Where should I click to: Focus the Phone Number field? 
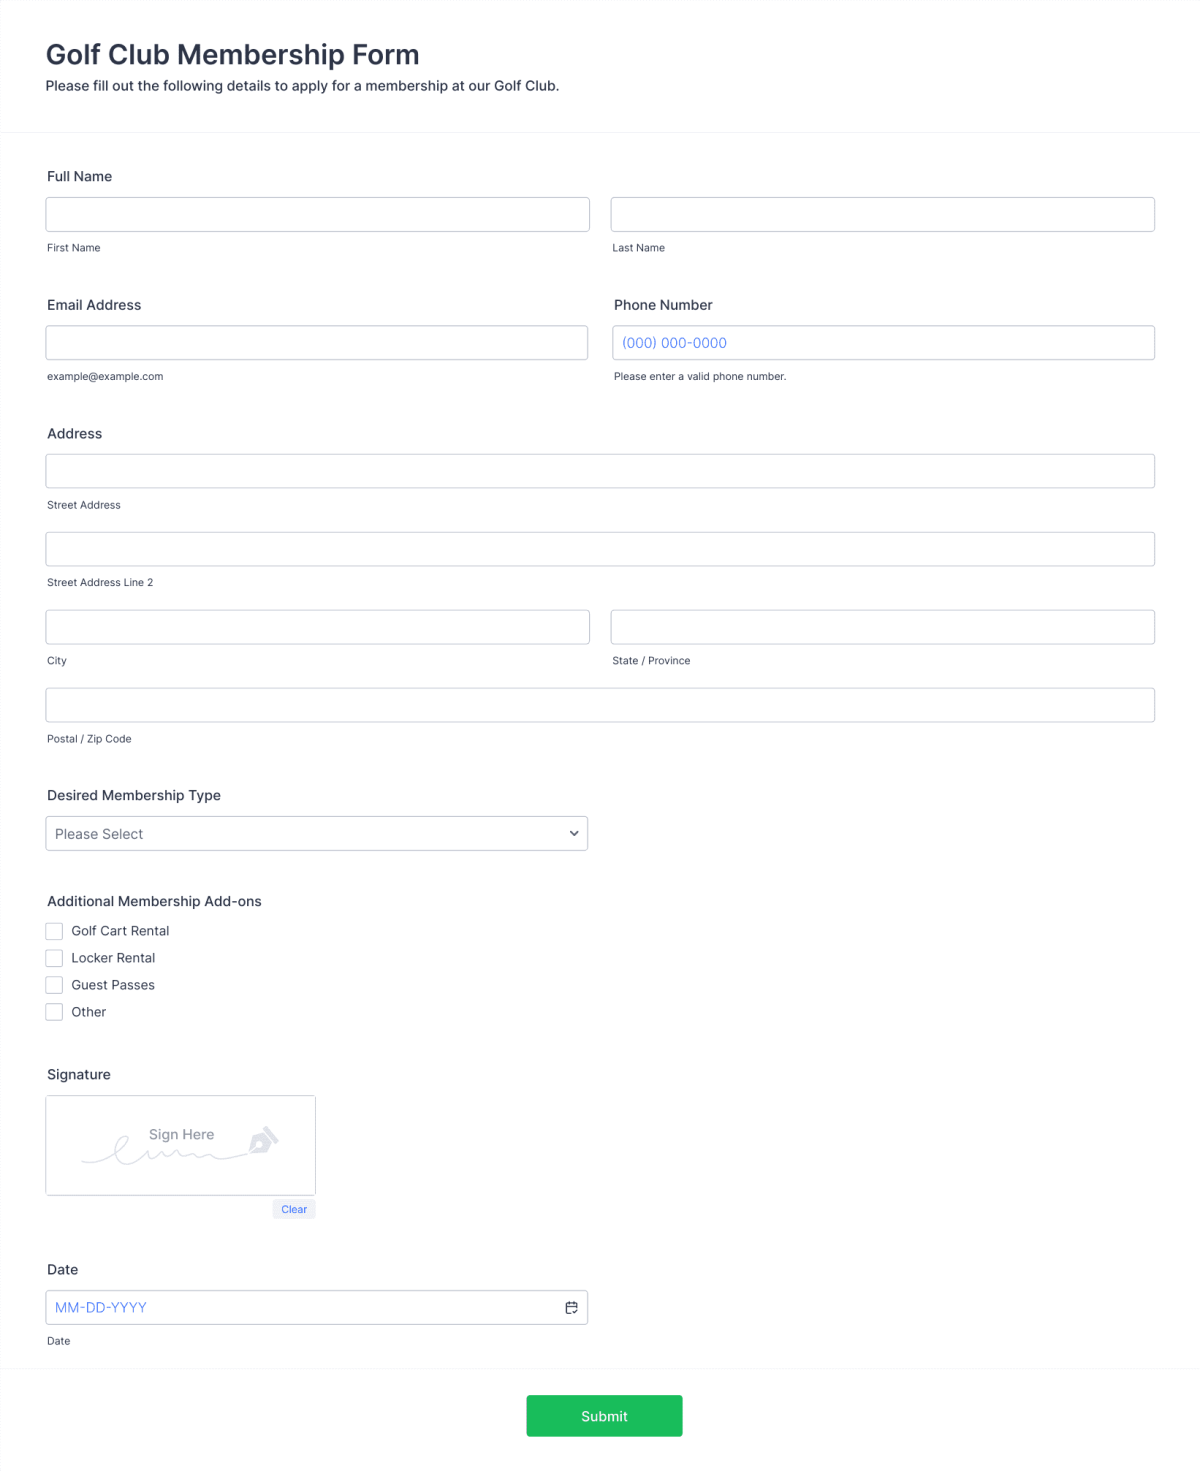[883, 342]
